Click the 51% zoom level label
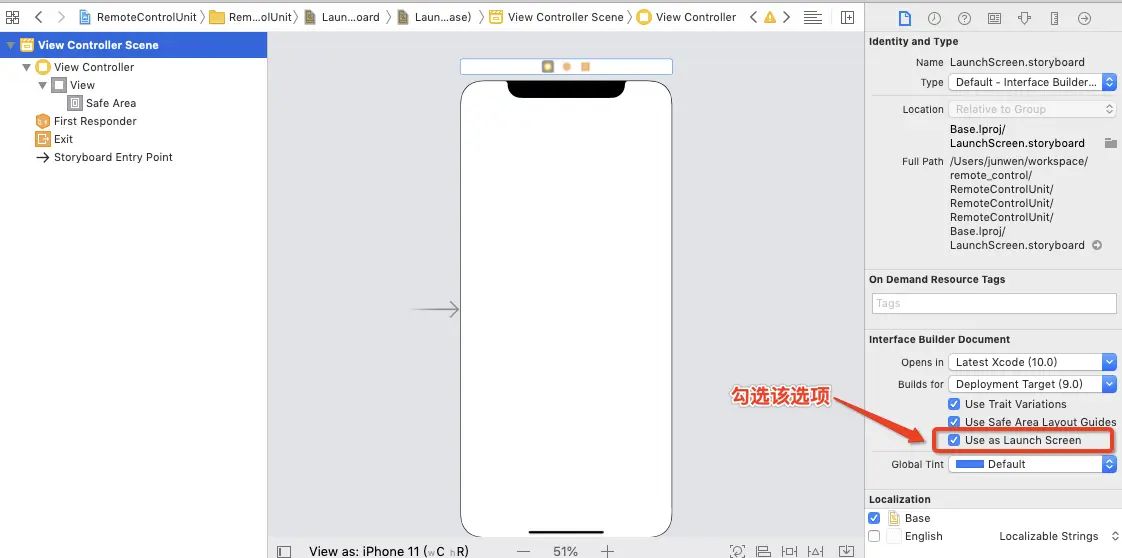Viewport: 1122px width, 558px height. 565,552
